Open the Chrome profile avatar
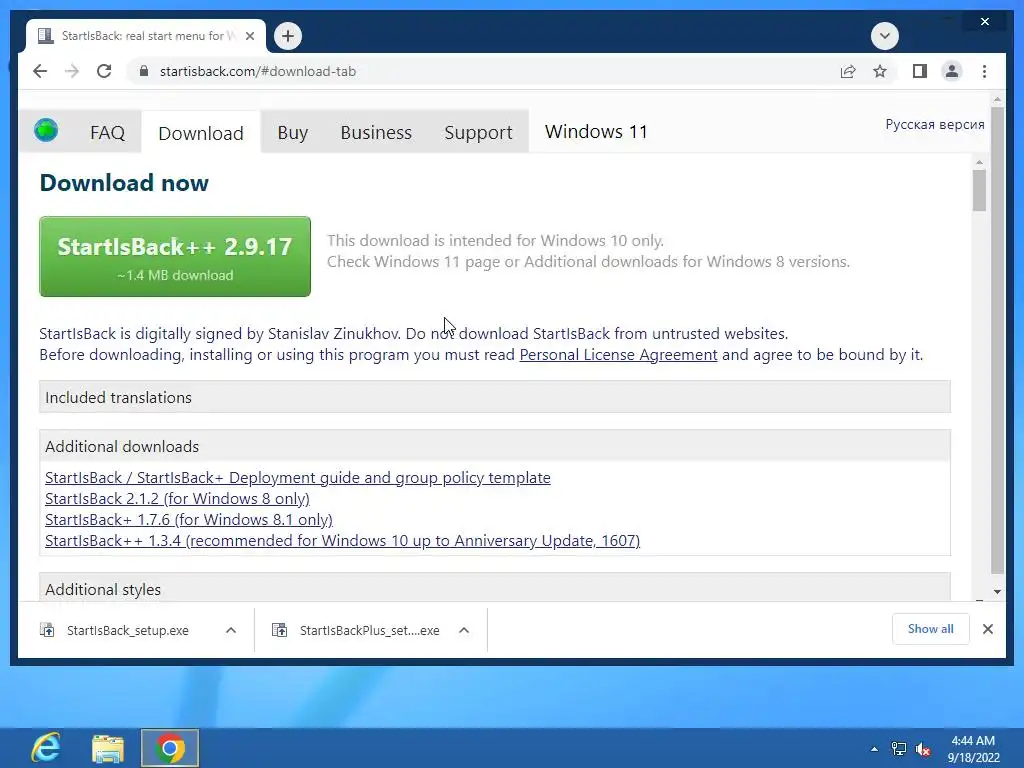 point(952,71)
